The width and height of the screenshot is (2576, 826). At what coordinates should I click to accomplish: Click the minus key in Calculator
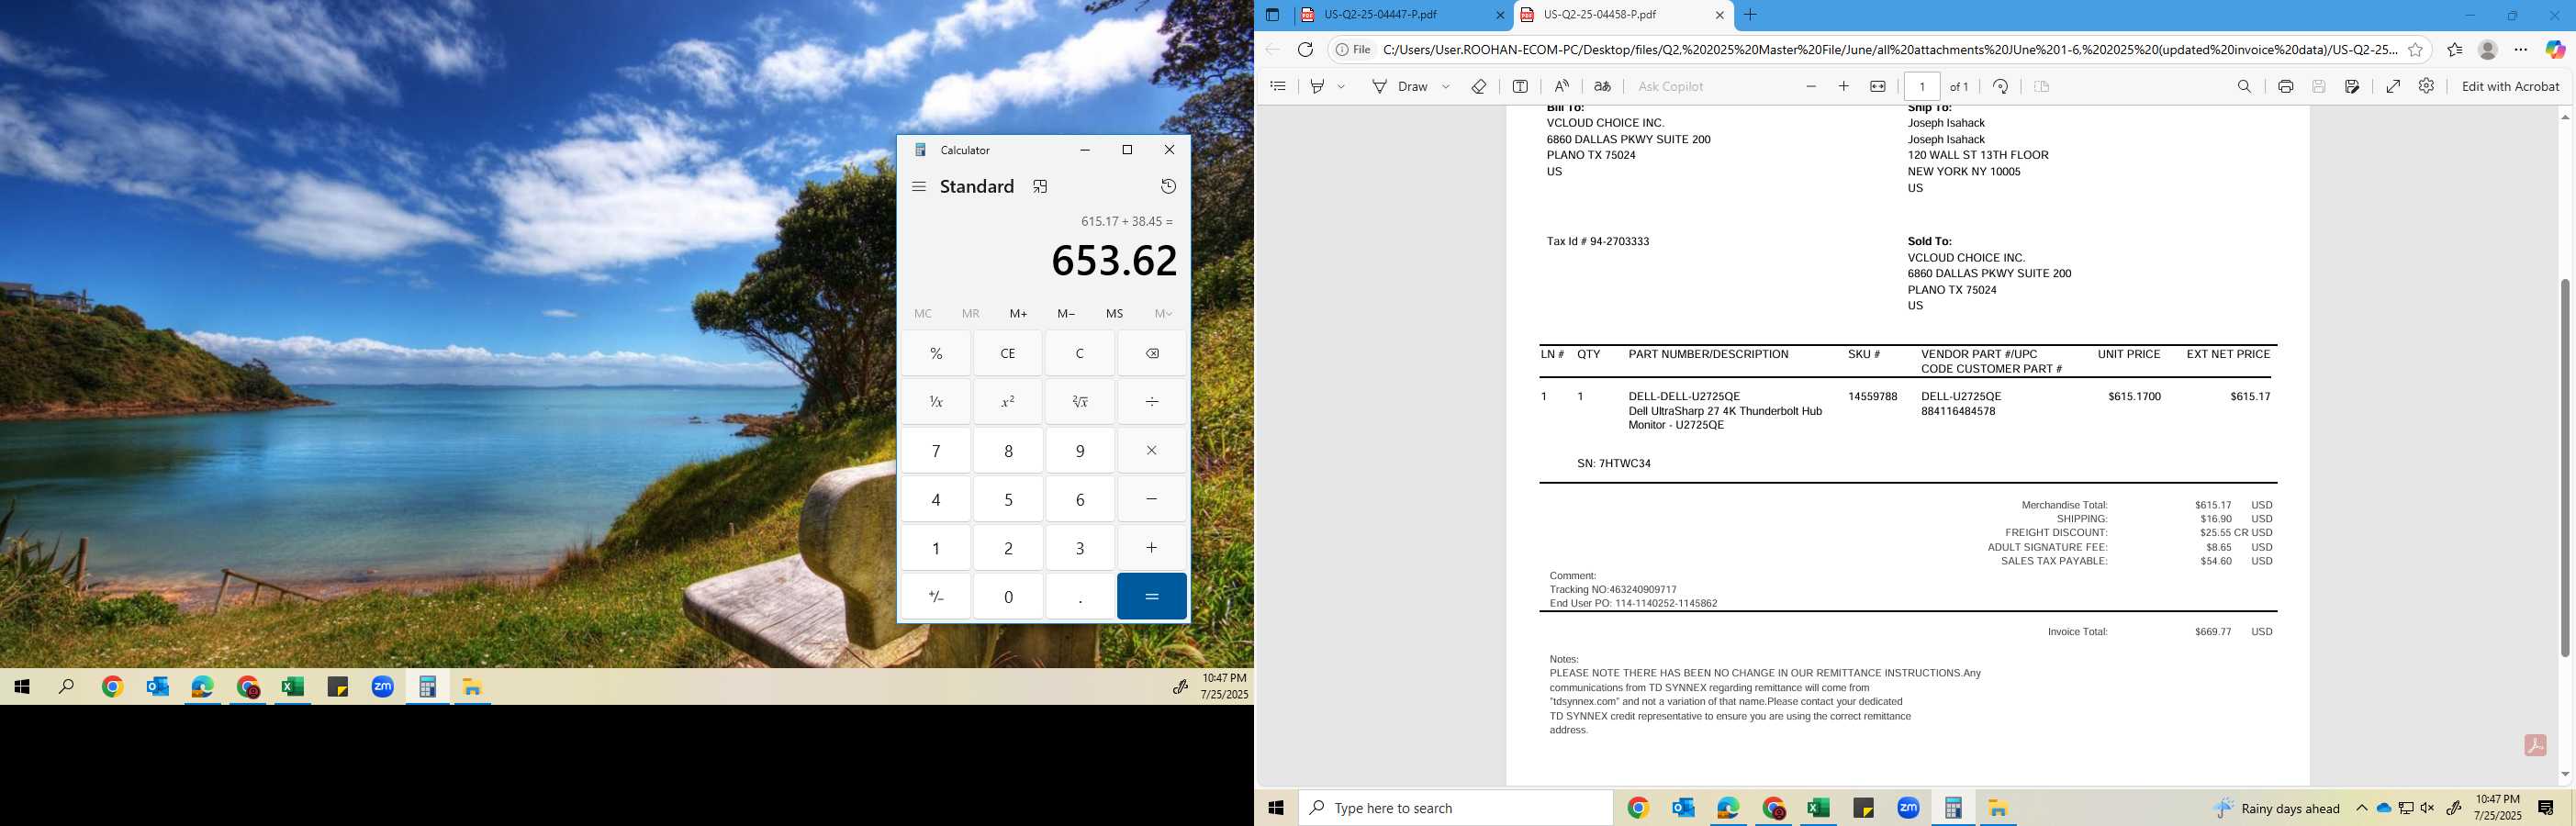(x=1152, y=499)
